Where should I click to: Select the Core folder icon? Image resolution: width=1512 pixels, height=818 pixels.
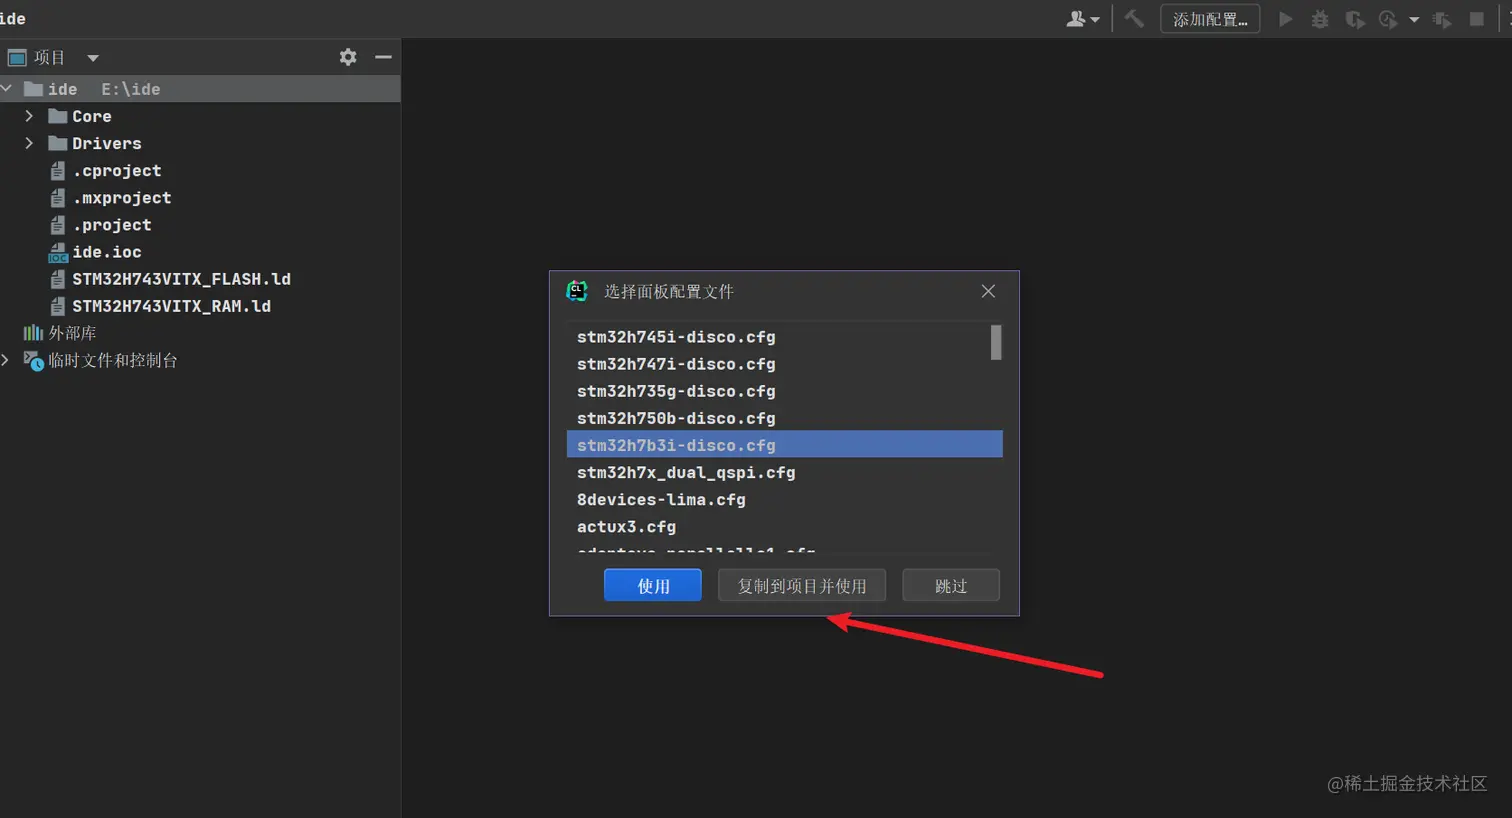point(58,116)
